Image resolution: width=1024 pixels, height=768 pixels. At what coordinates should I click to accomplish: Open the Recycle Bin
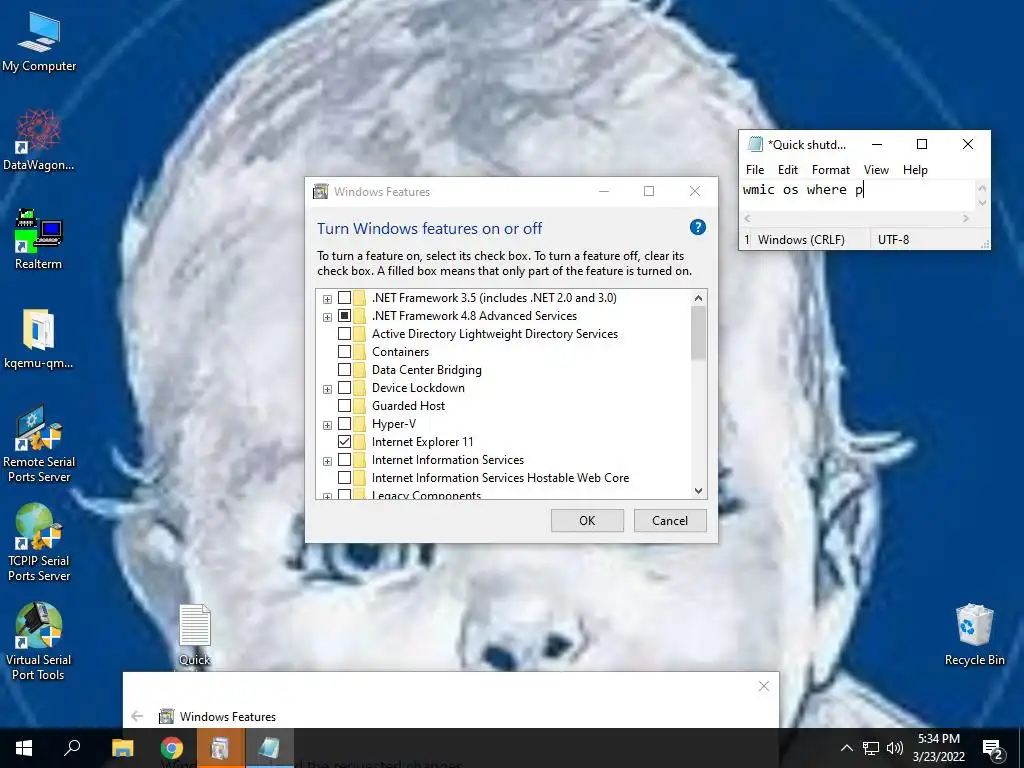pos(974,635)
